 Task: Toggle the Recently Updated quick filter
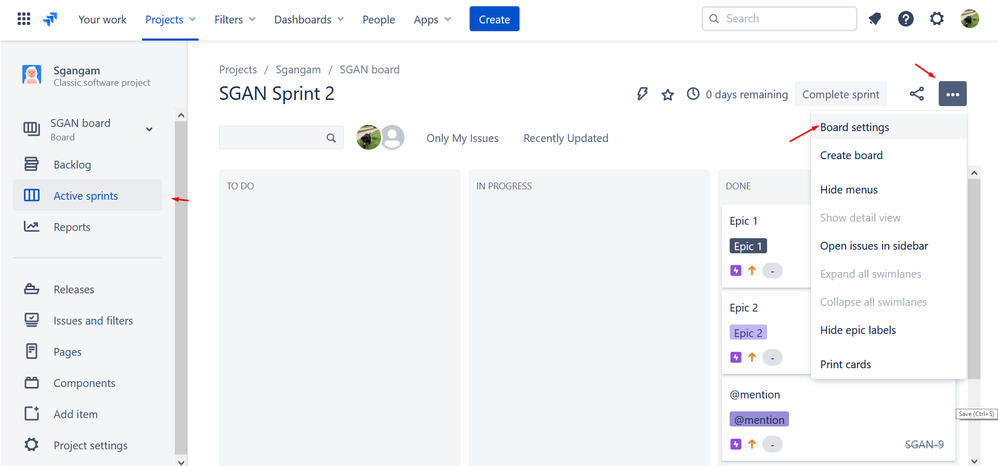click(x=566, y=138)
